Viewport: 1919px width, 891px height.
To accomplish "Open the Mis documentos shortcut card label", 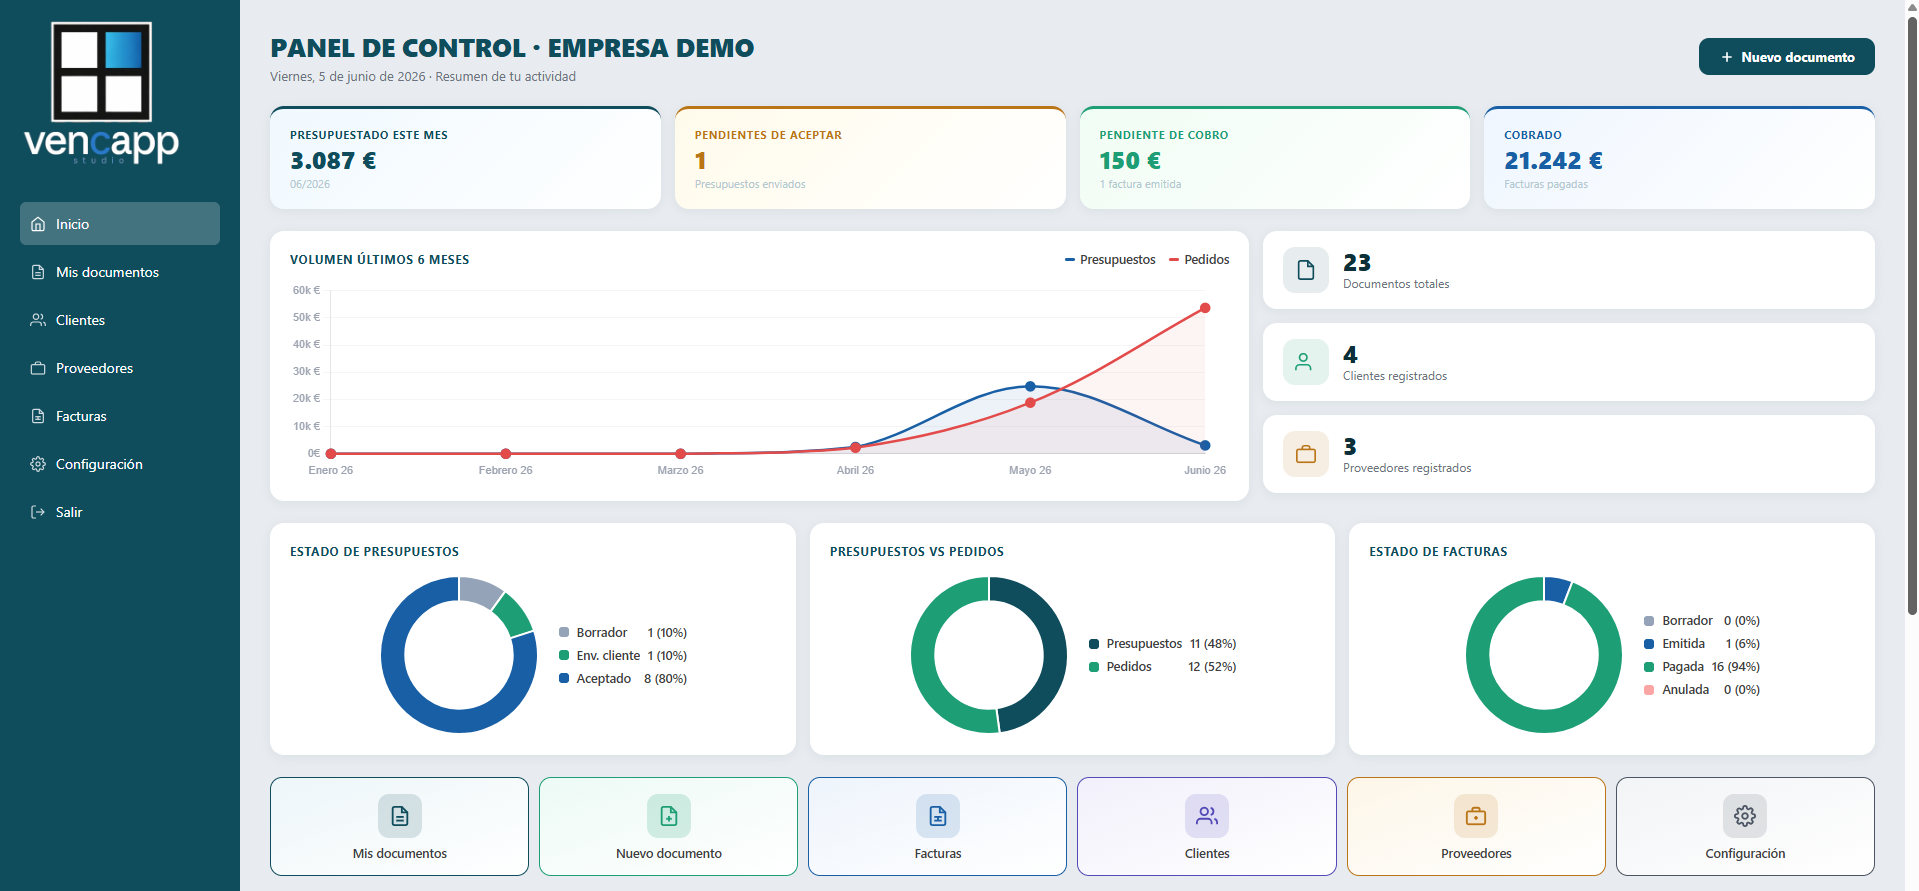I will point(400,854).
